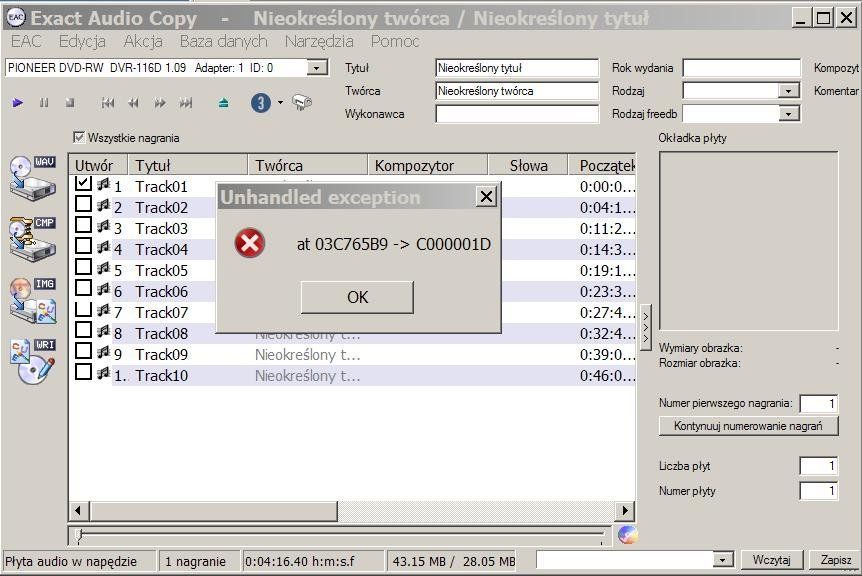
Task: Click the Twórca input field
Action: click(517, 91)
